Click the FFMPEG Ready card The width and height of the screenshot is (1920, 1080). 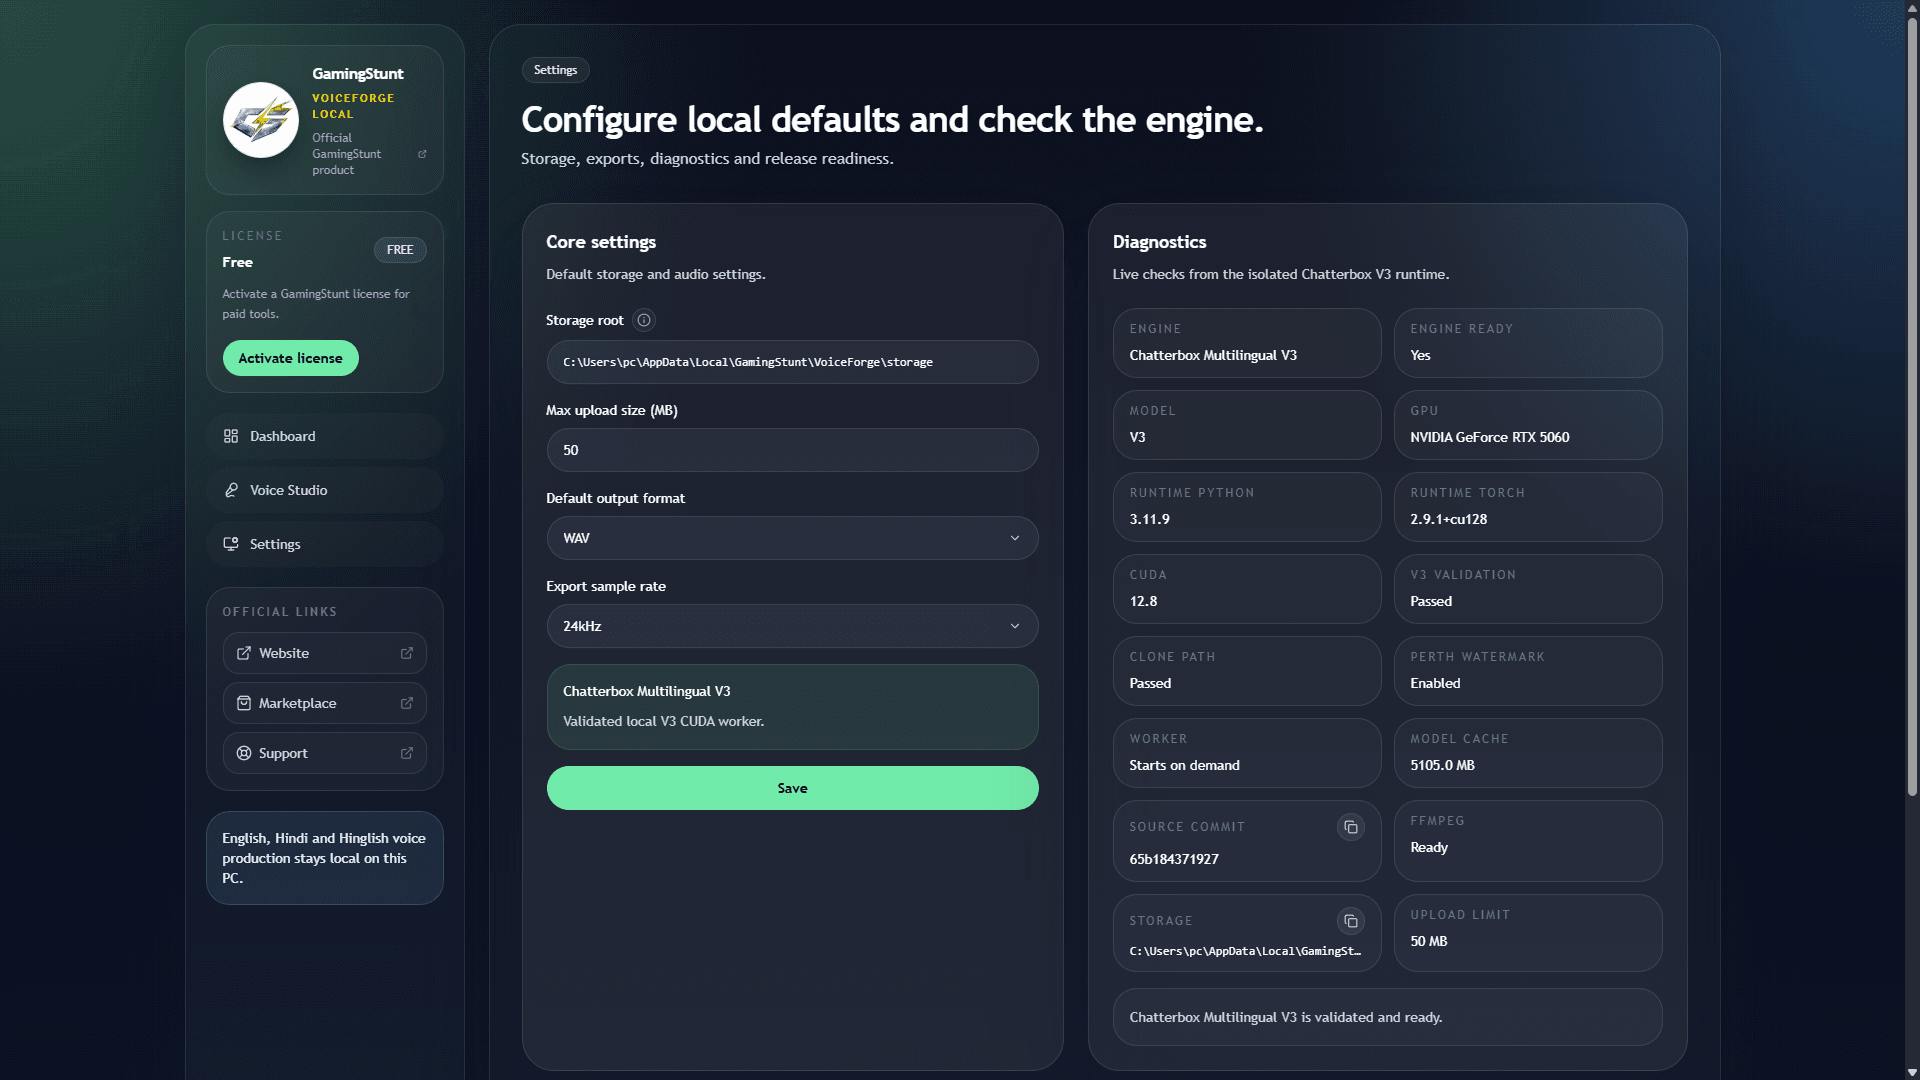pos(1528,841)
